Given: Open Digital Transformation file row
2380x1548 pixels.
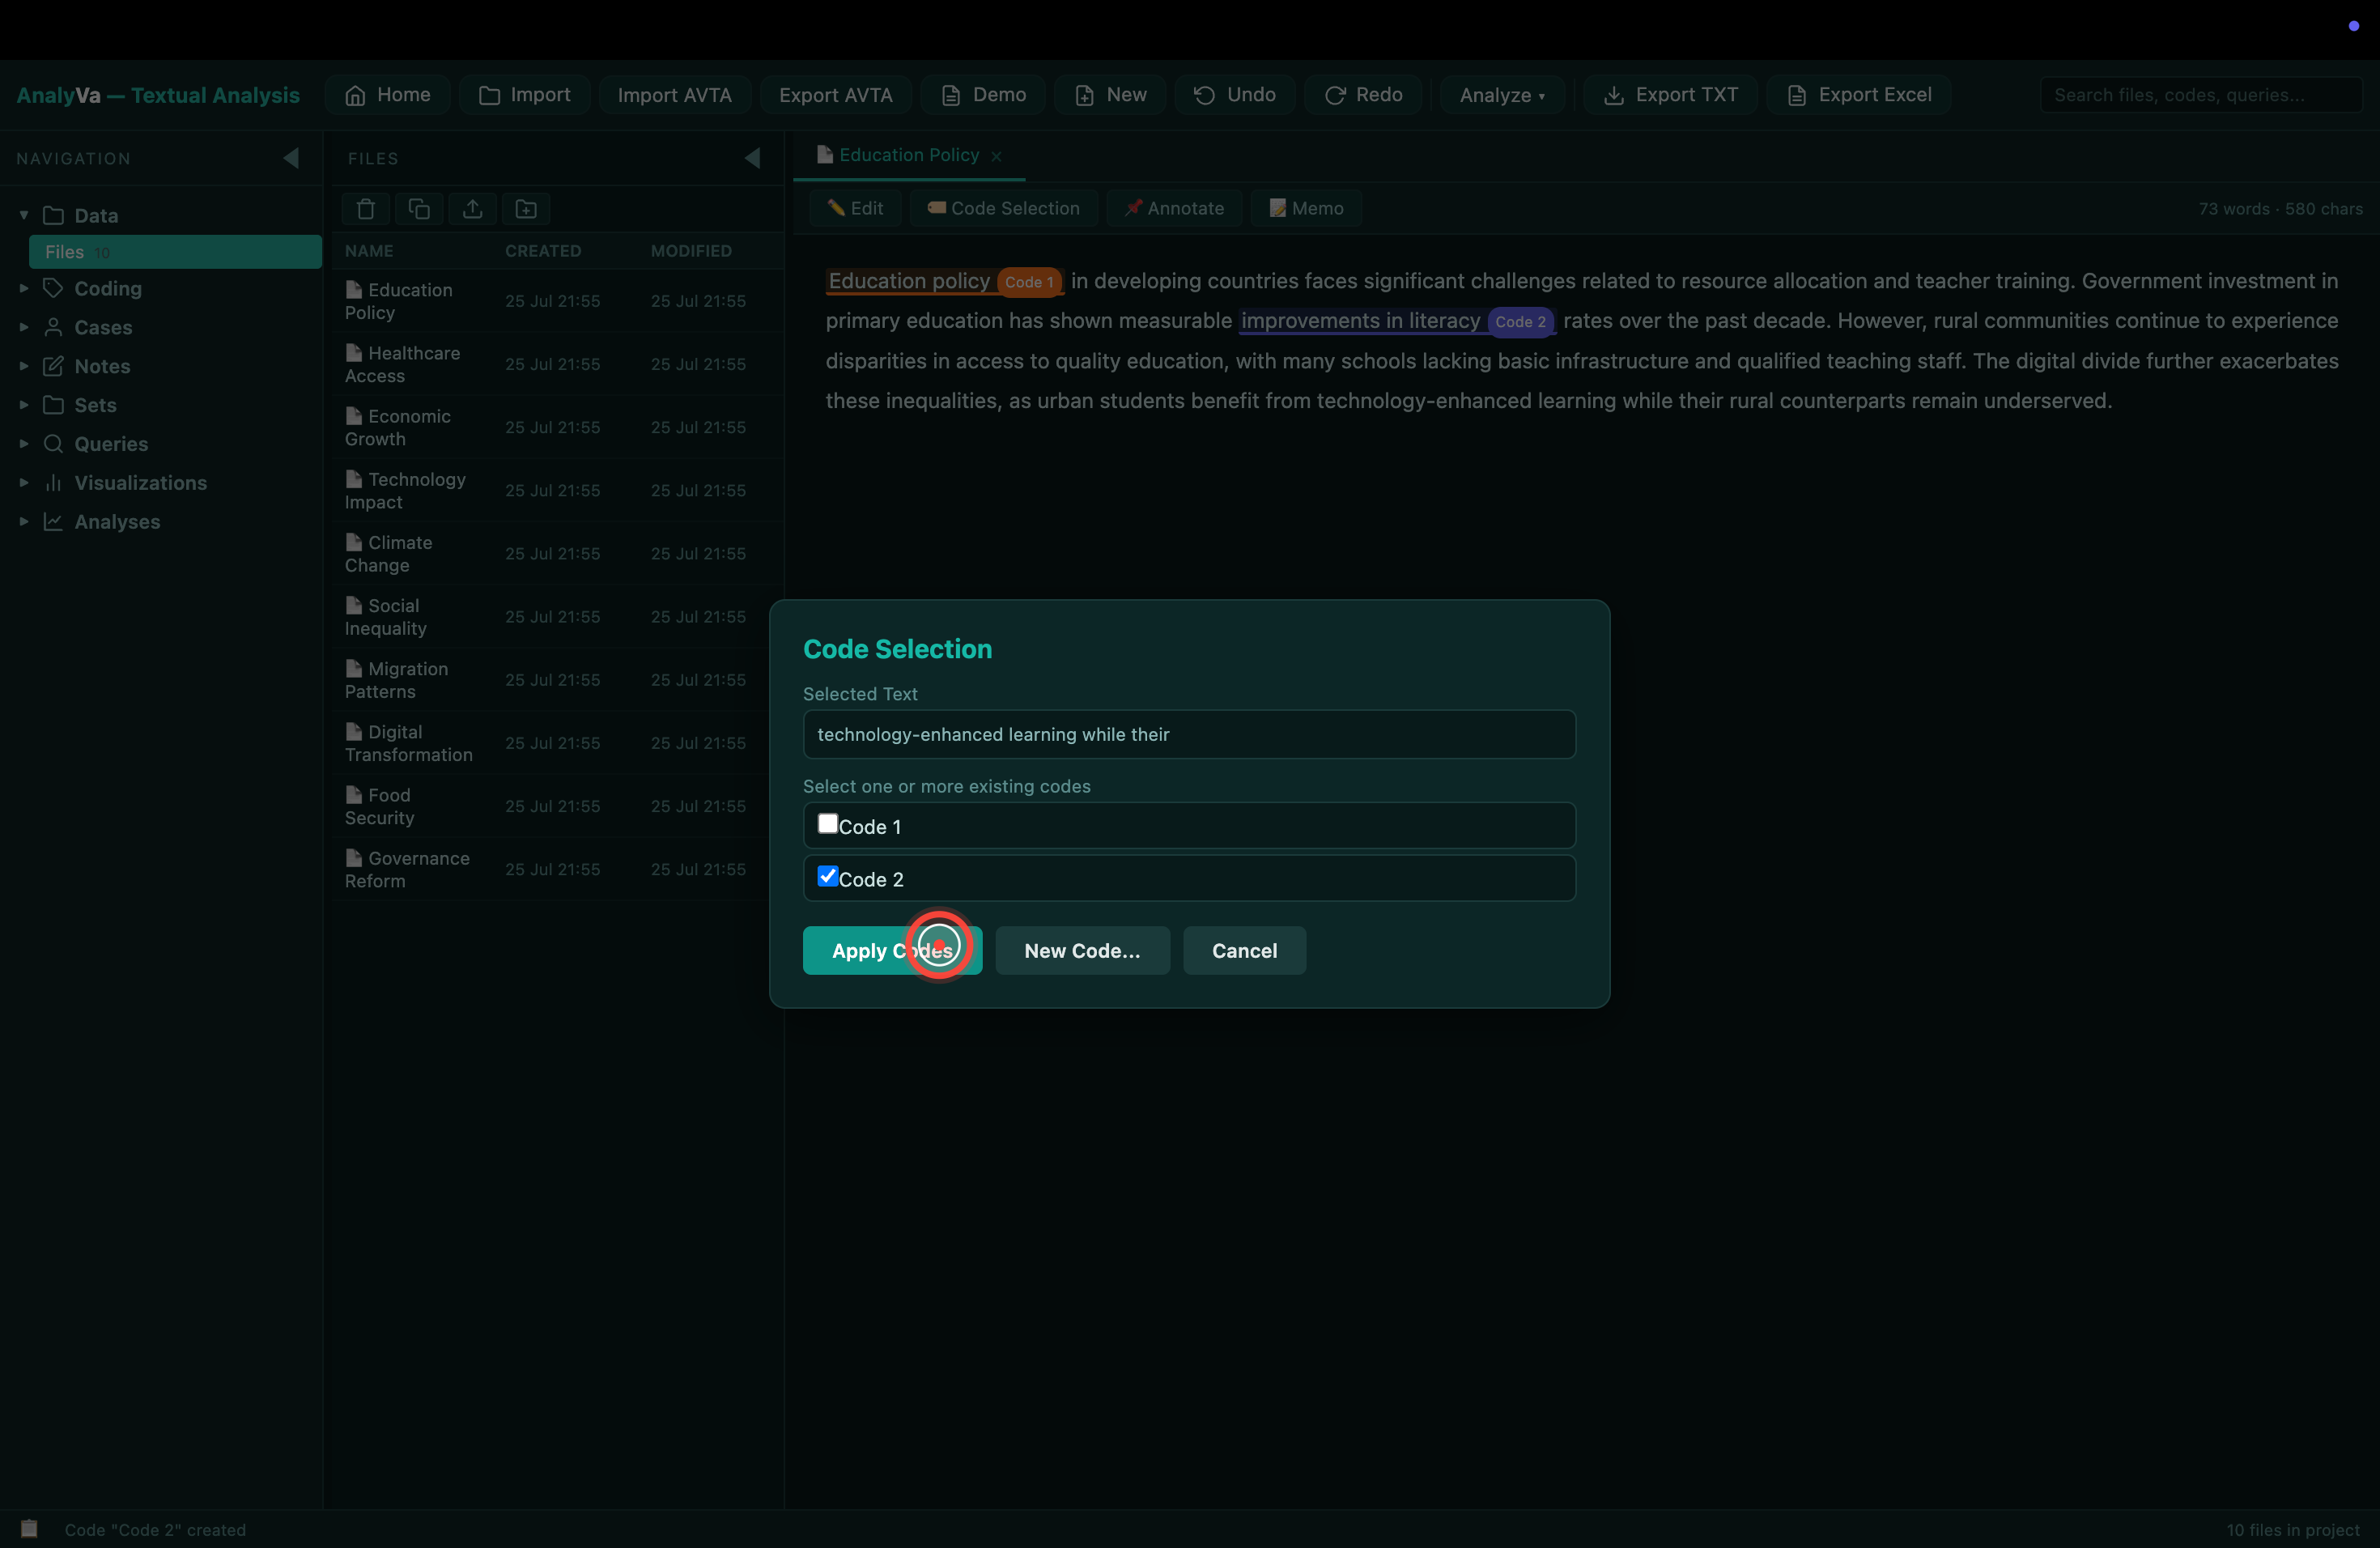Looking at the screenshot, I should click(x=556, y=743).
